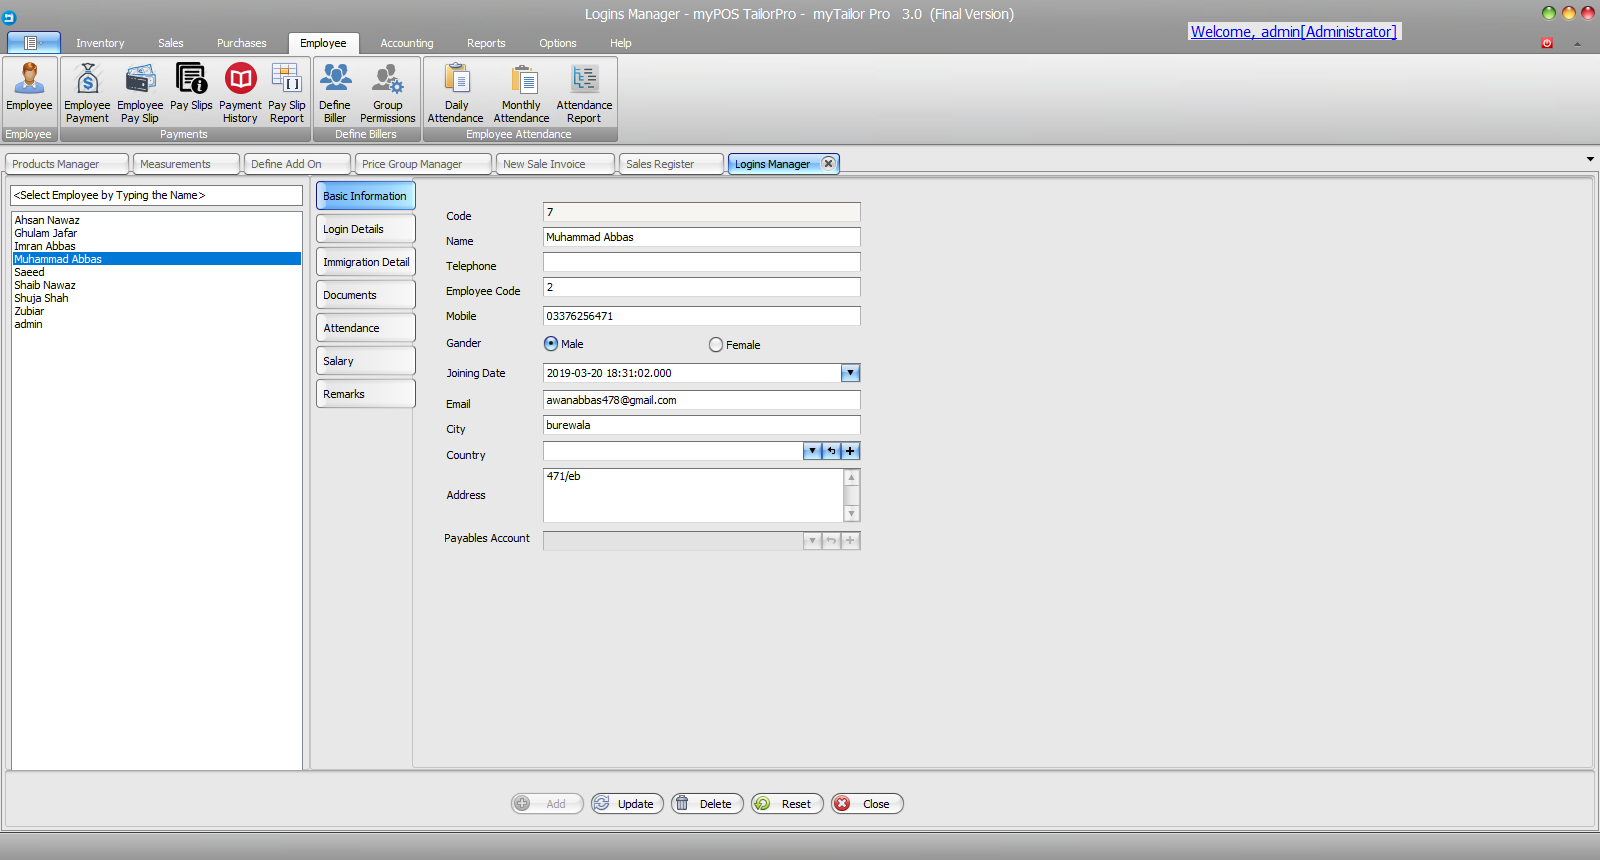Click the Close button at bottom

point(867,804)
